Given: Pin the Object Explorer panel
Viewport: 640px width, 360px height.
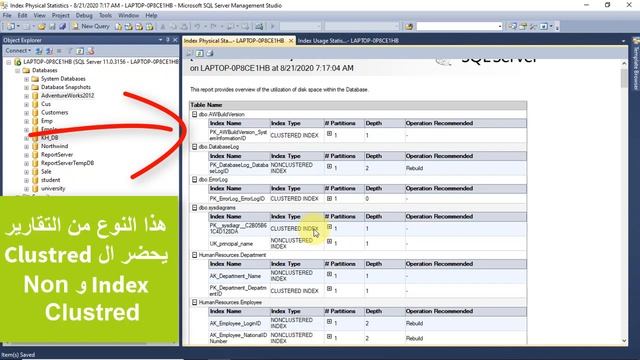Looking at the screenshot, I should click(168, 40).
